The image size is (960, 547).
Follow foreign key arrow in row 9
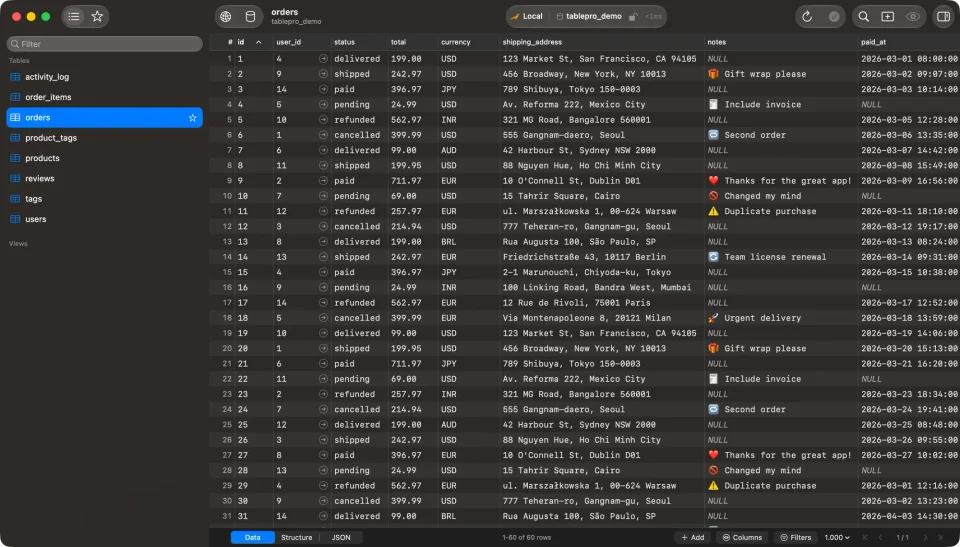[323, 181]
